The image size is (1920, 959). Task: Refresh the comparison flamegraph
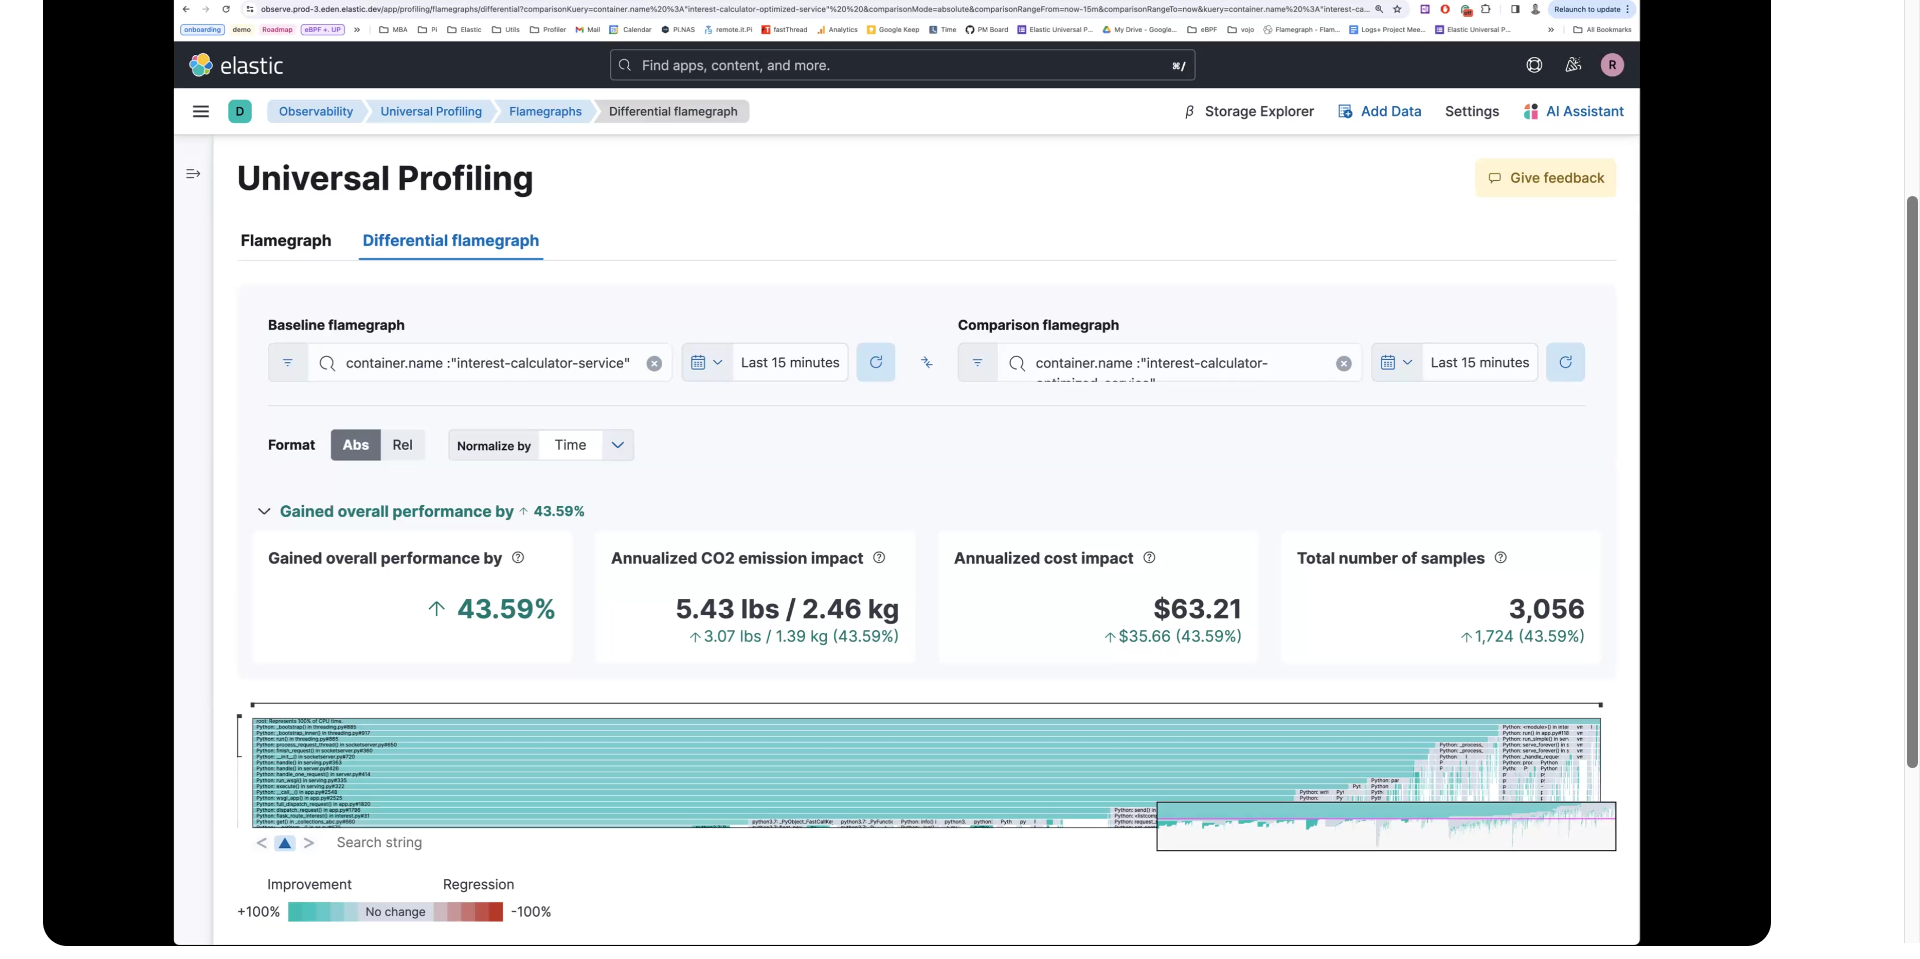(1566, 362)
